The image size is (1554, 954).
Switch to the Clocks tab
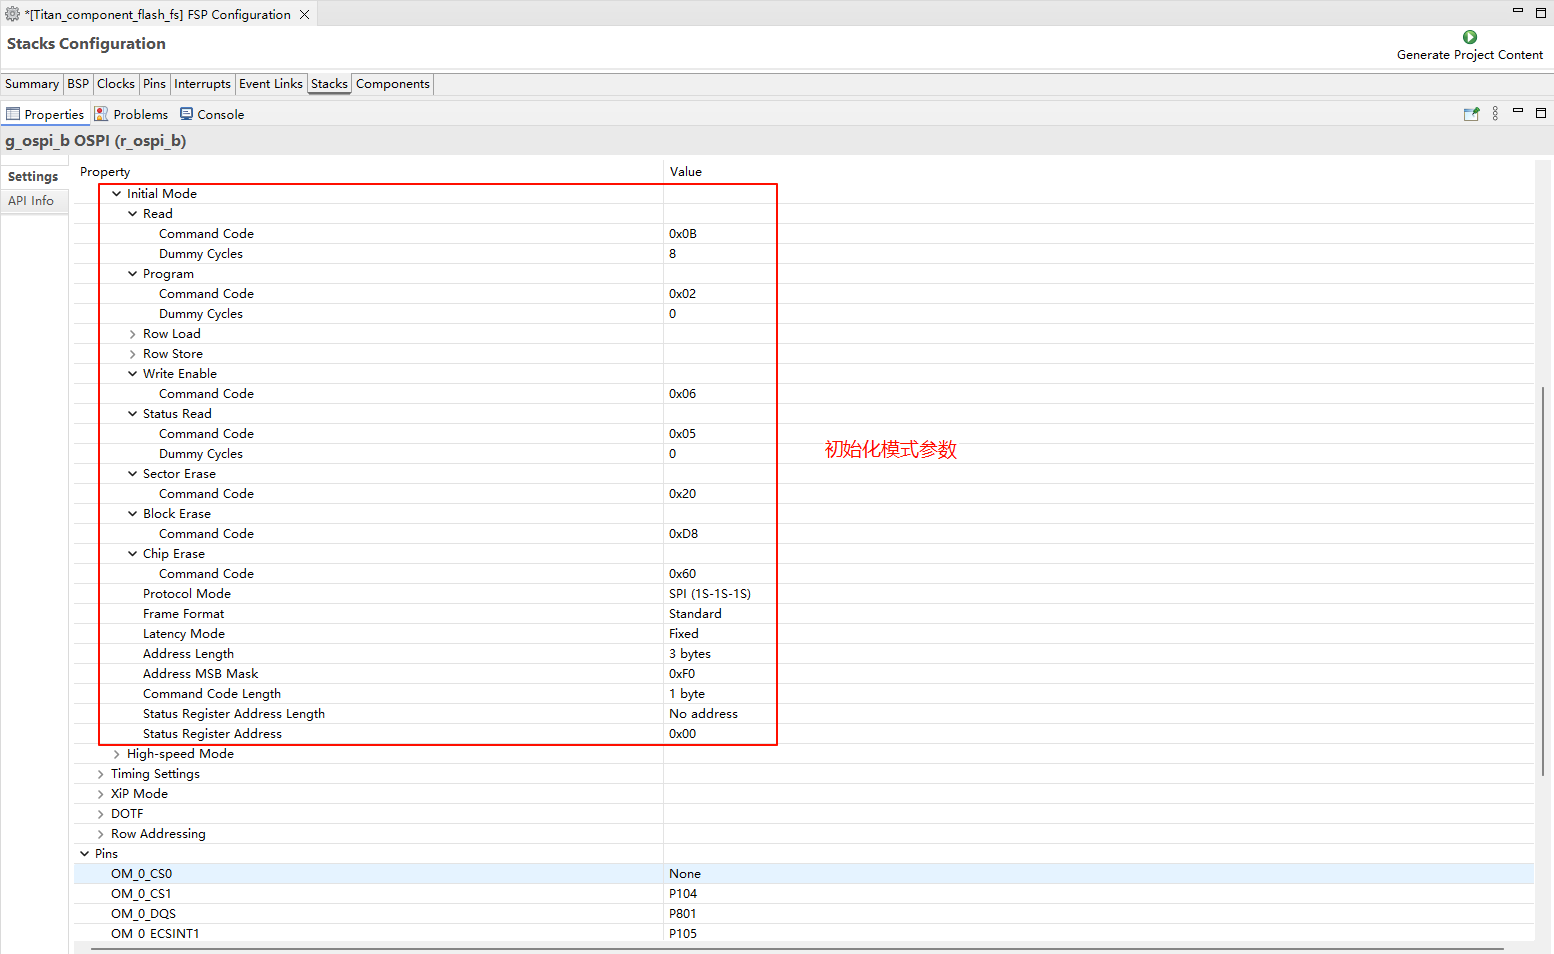(x=115, y=84)
